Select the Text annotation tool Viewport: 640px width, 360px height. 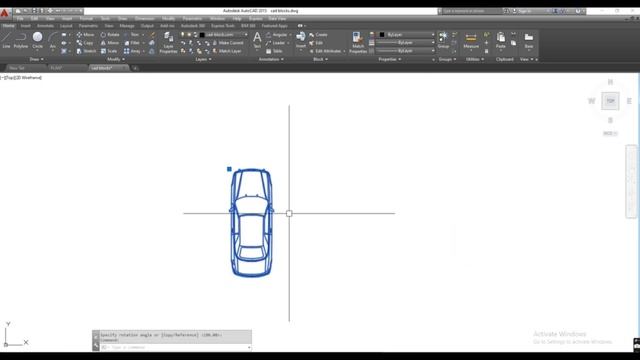[257, 41]
